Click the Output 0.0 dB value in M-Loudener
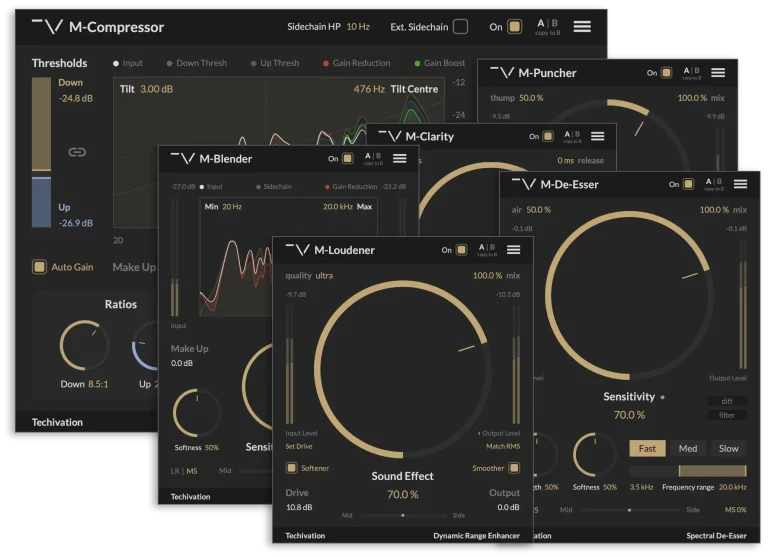The height and width of the screenshot is (557, 768). [508, 507]
